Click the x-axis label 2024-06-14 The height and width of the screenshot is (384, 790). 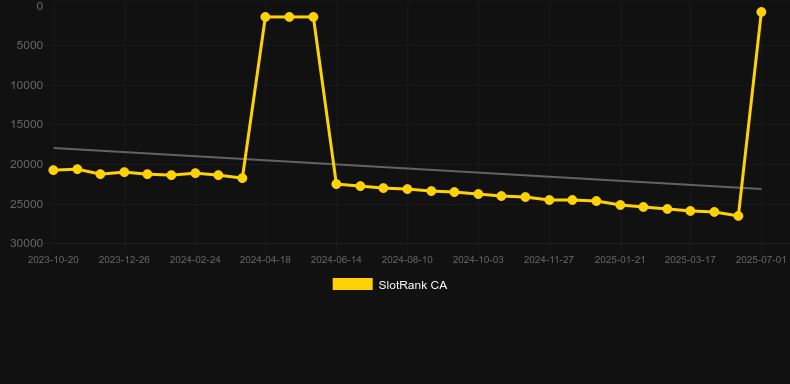[x=336, y=260]
